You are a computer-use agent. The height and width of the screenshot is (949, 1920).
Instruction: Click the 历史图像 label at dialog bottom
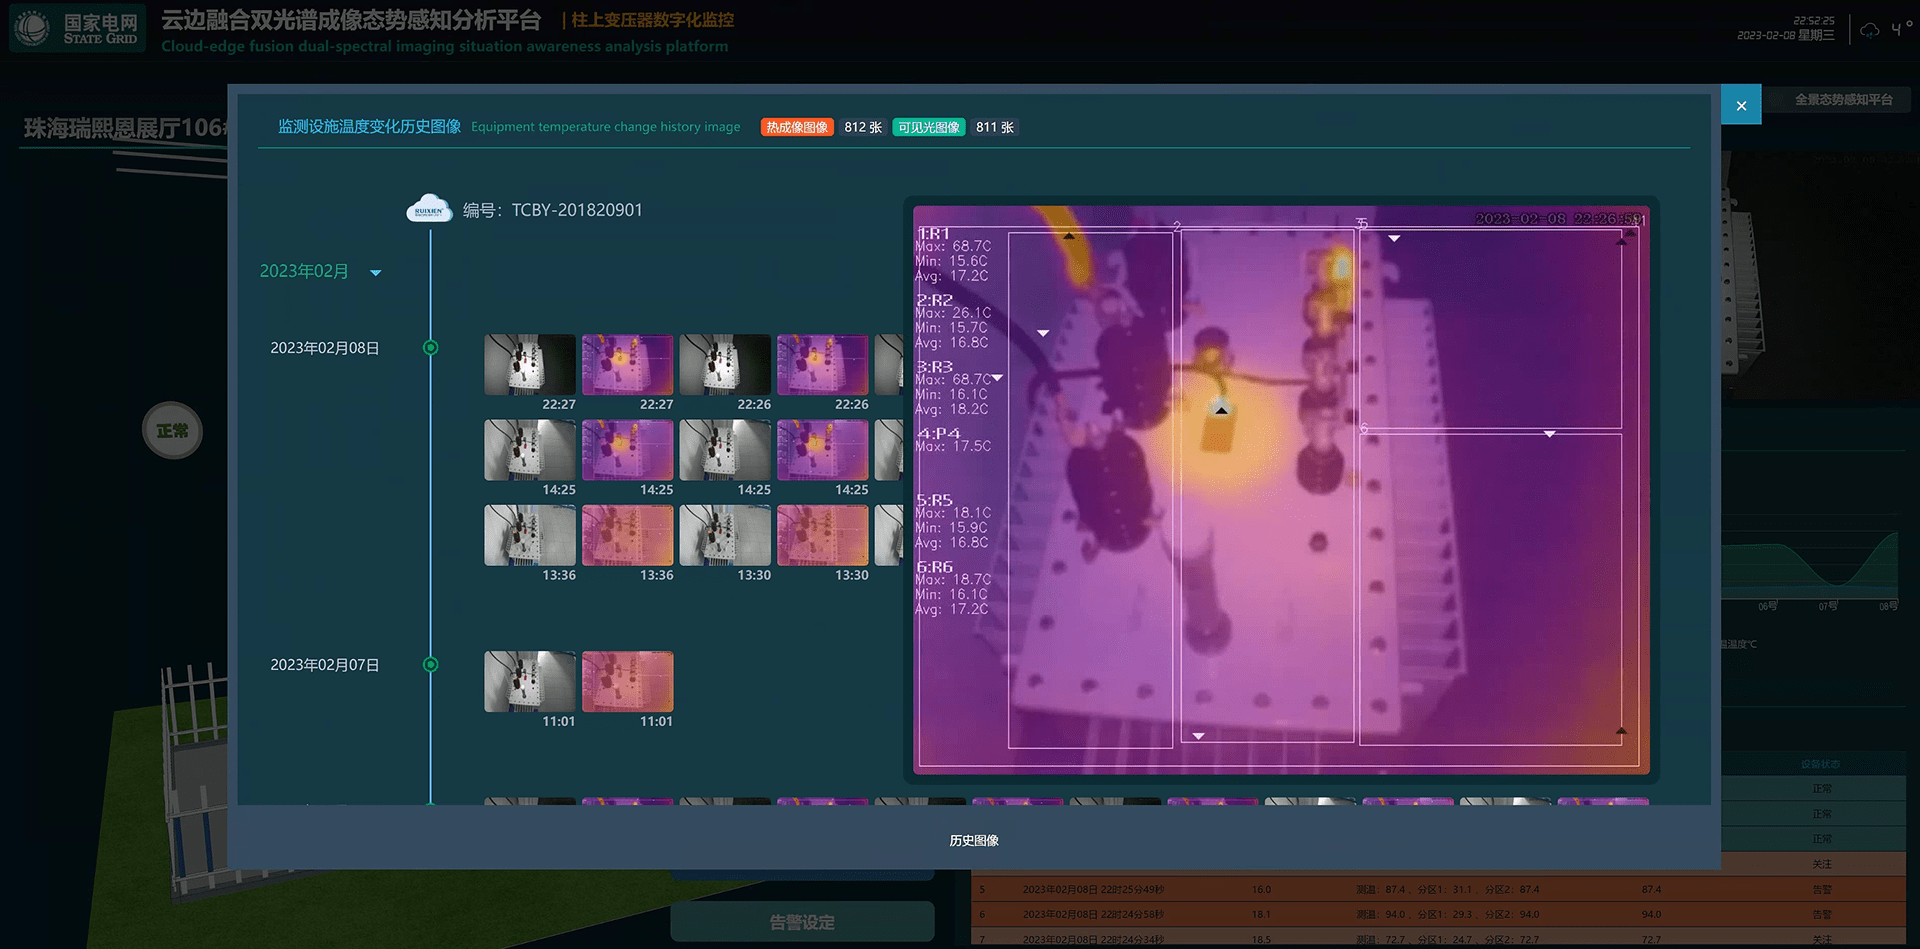click(x=974, y=841)
